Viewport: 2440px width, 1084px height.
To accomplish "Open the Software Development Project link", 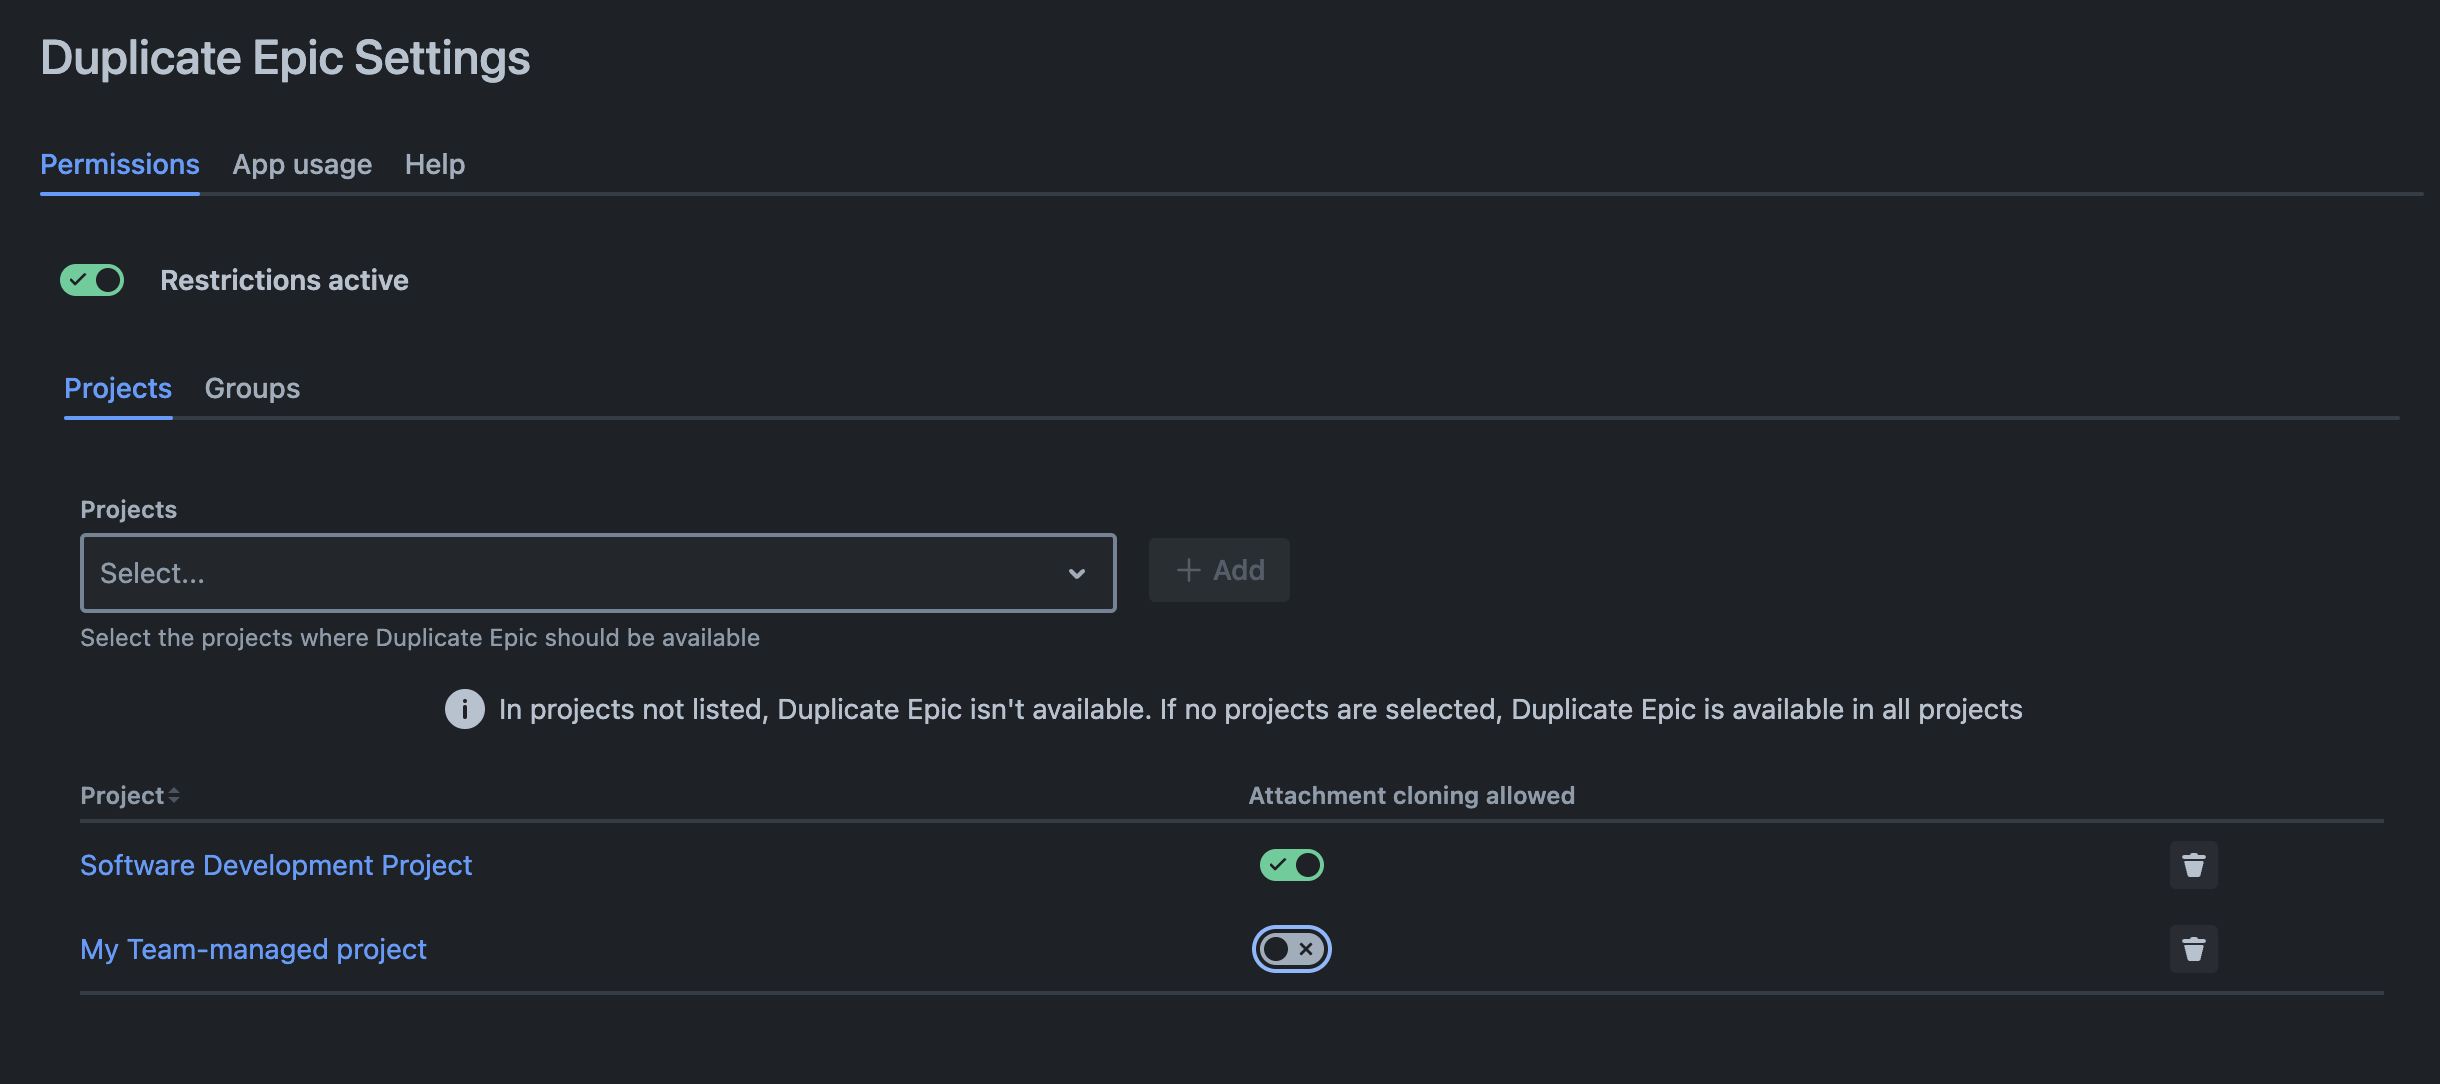I will click(x=276, y=865).
